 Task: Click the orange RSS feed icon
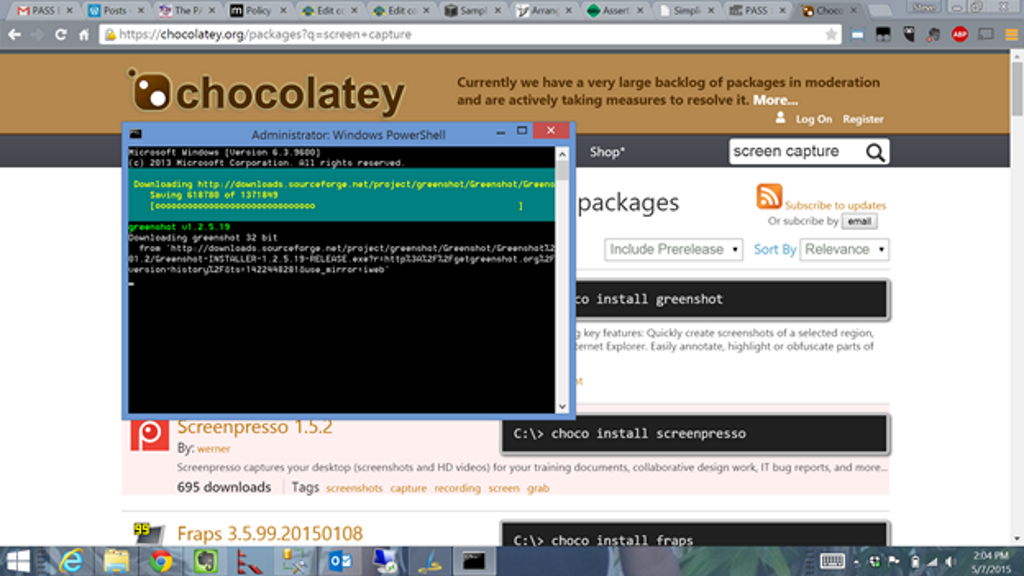[x=769, y=197]
